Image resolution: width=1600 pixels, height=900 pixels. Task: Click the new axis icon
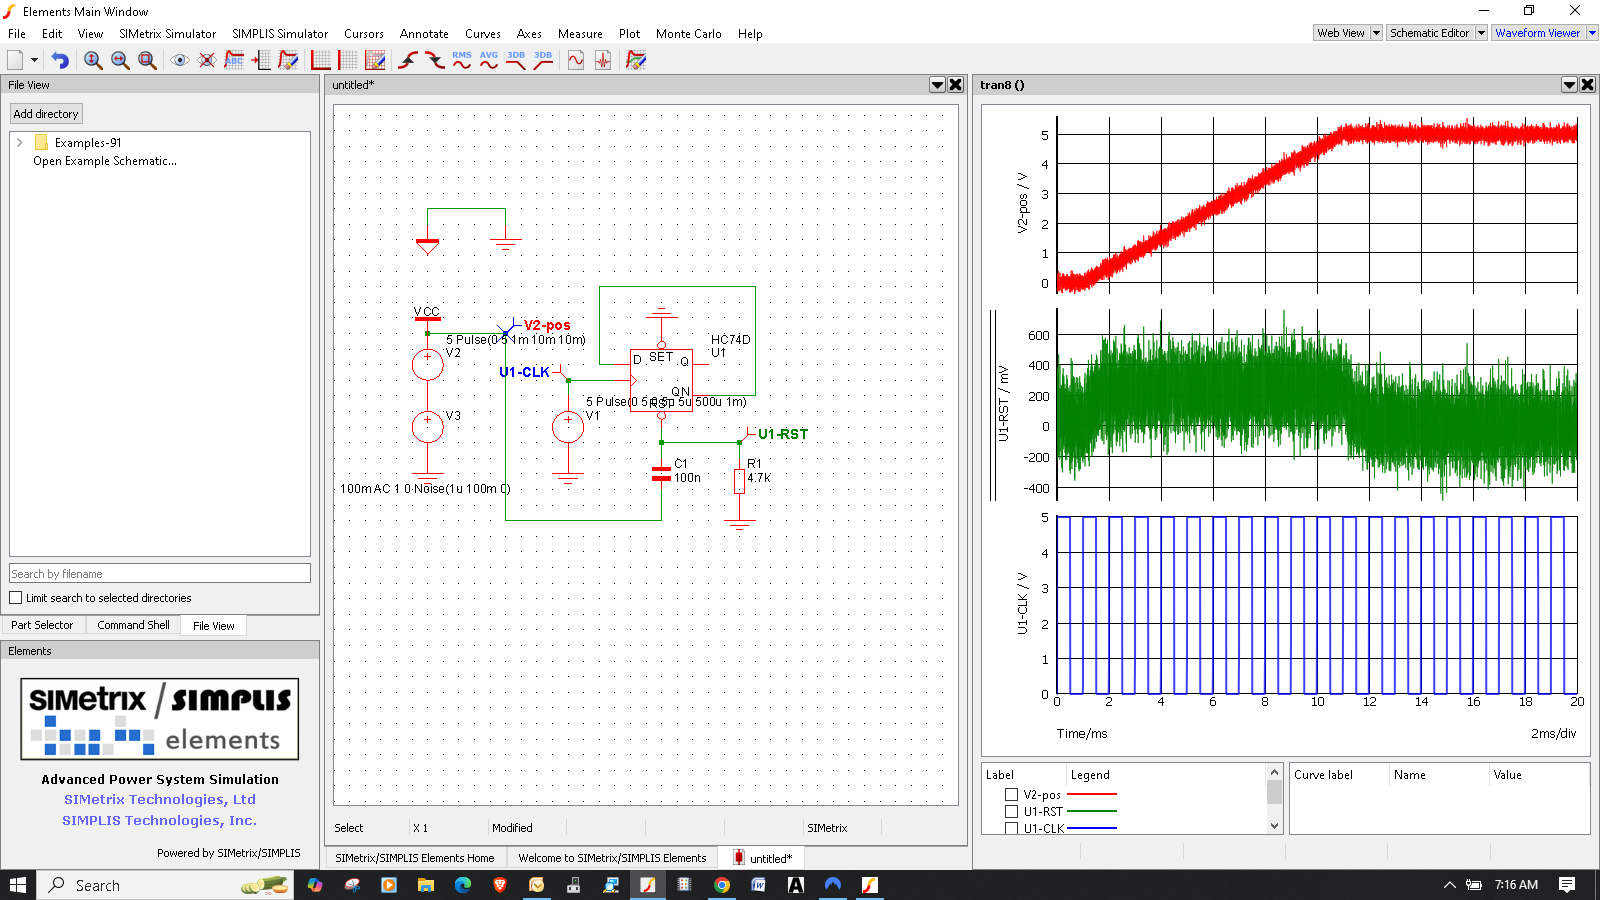tap(321, 60)
